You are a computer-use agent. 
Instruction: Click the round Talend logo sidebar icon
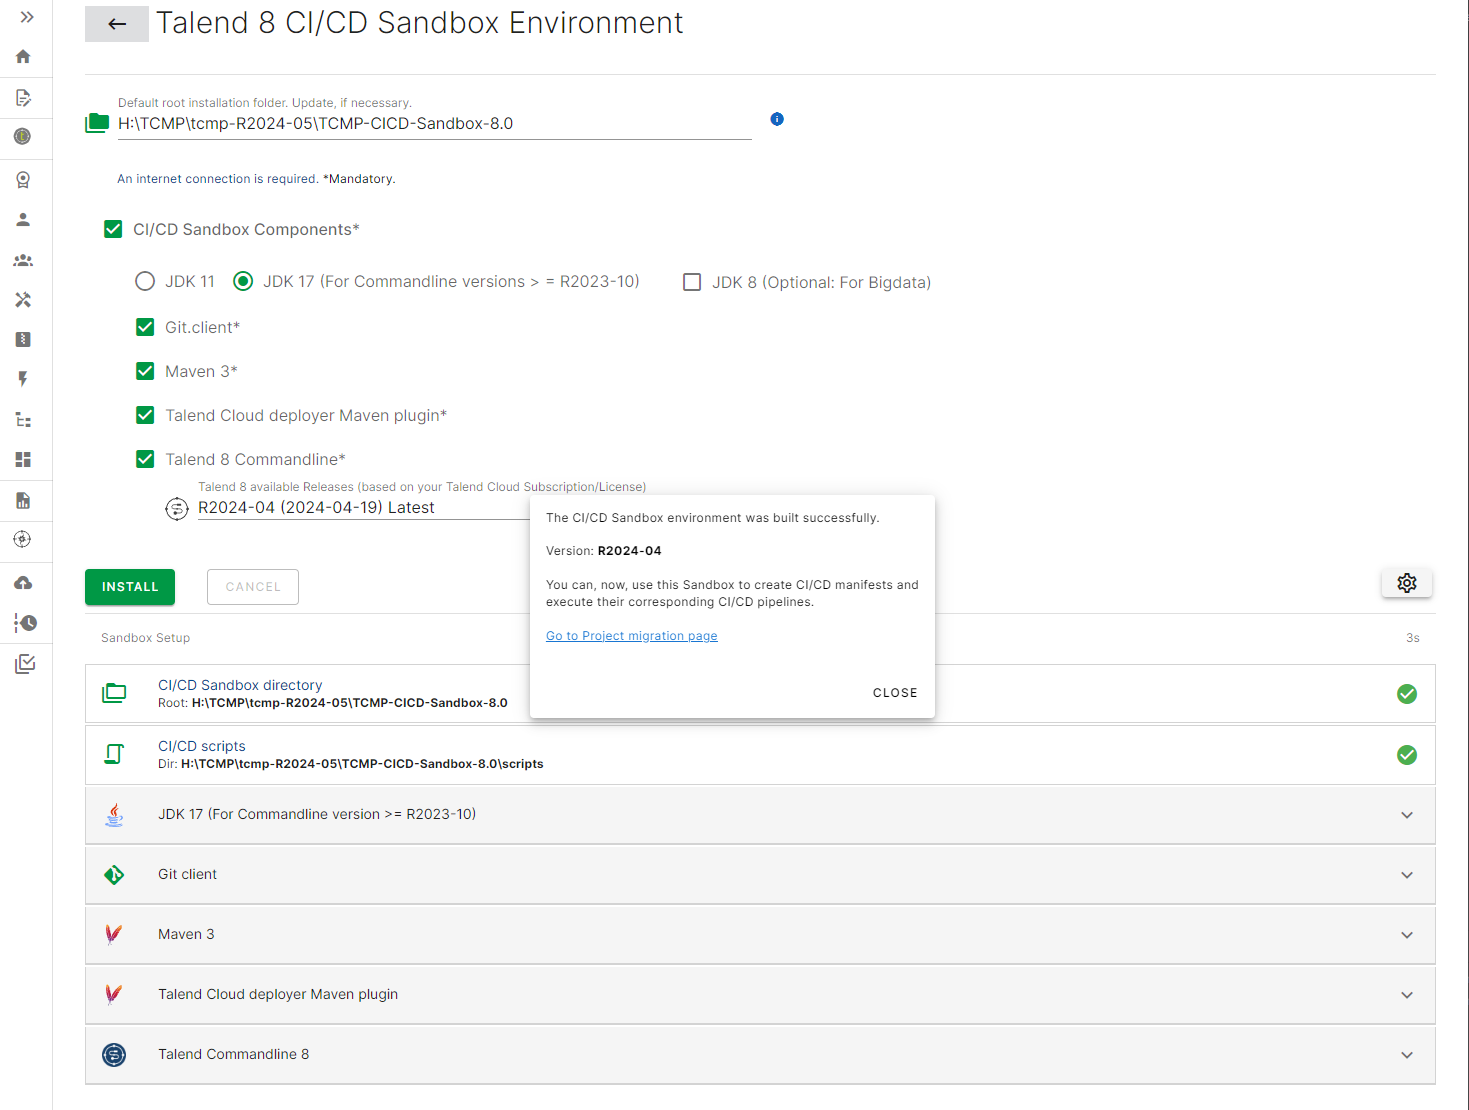pos(22,136)
